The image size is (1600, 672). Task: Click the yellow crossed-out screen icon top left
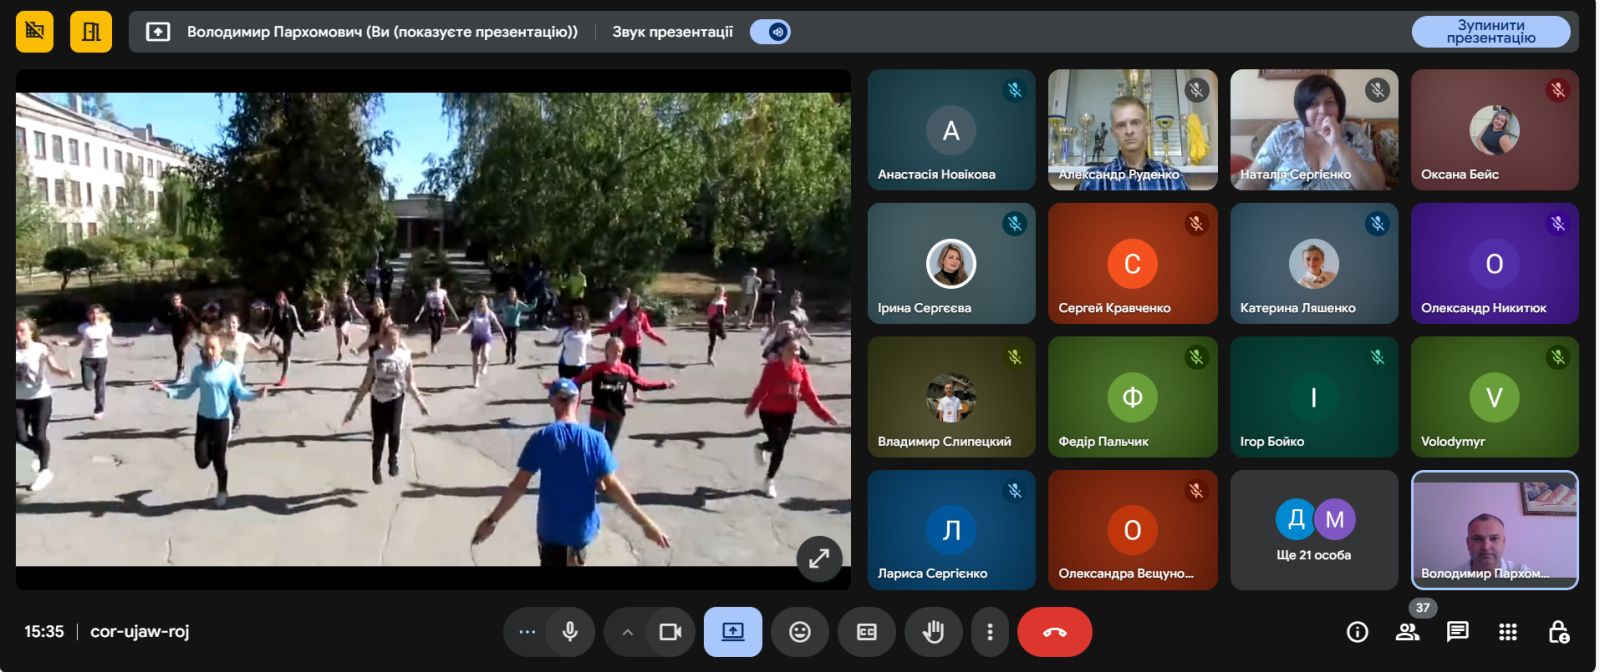pyautogui.click(x=35, y=32)
